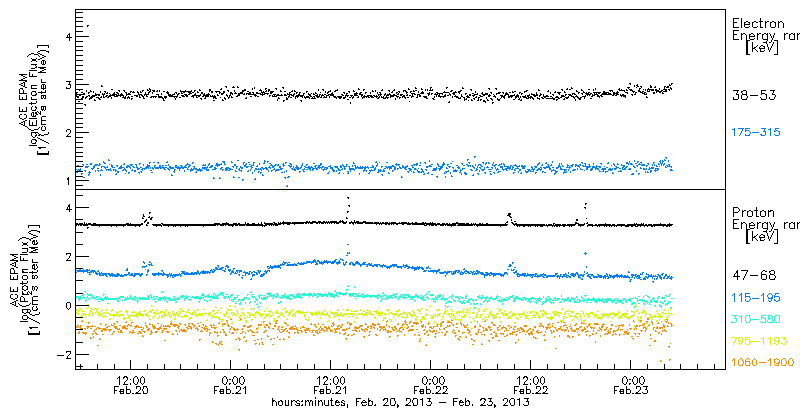Click proton panel y-axis value 0

70,305
